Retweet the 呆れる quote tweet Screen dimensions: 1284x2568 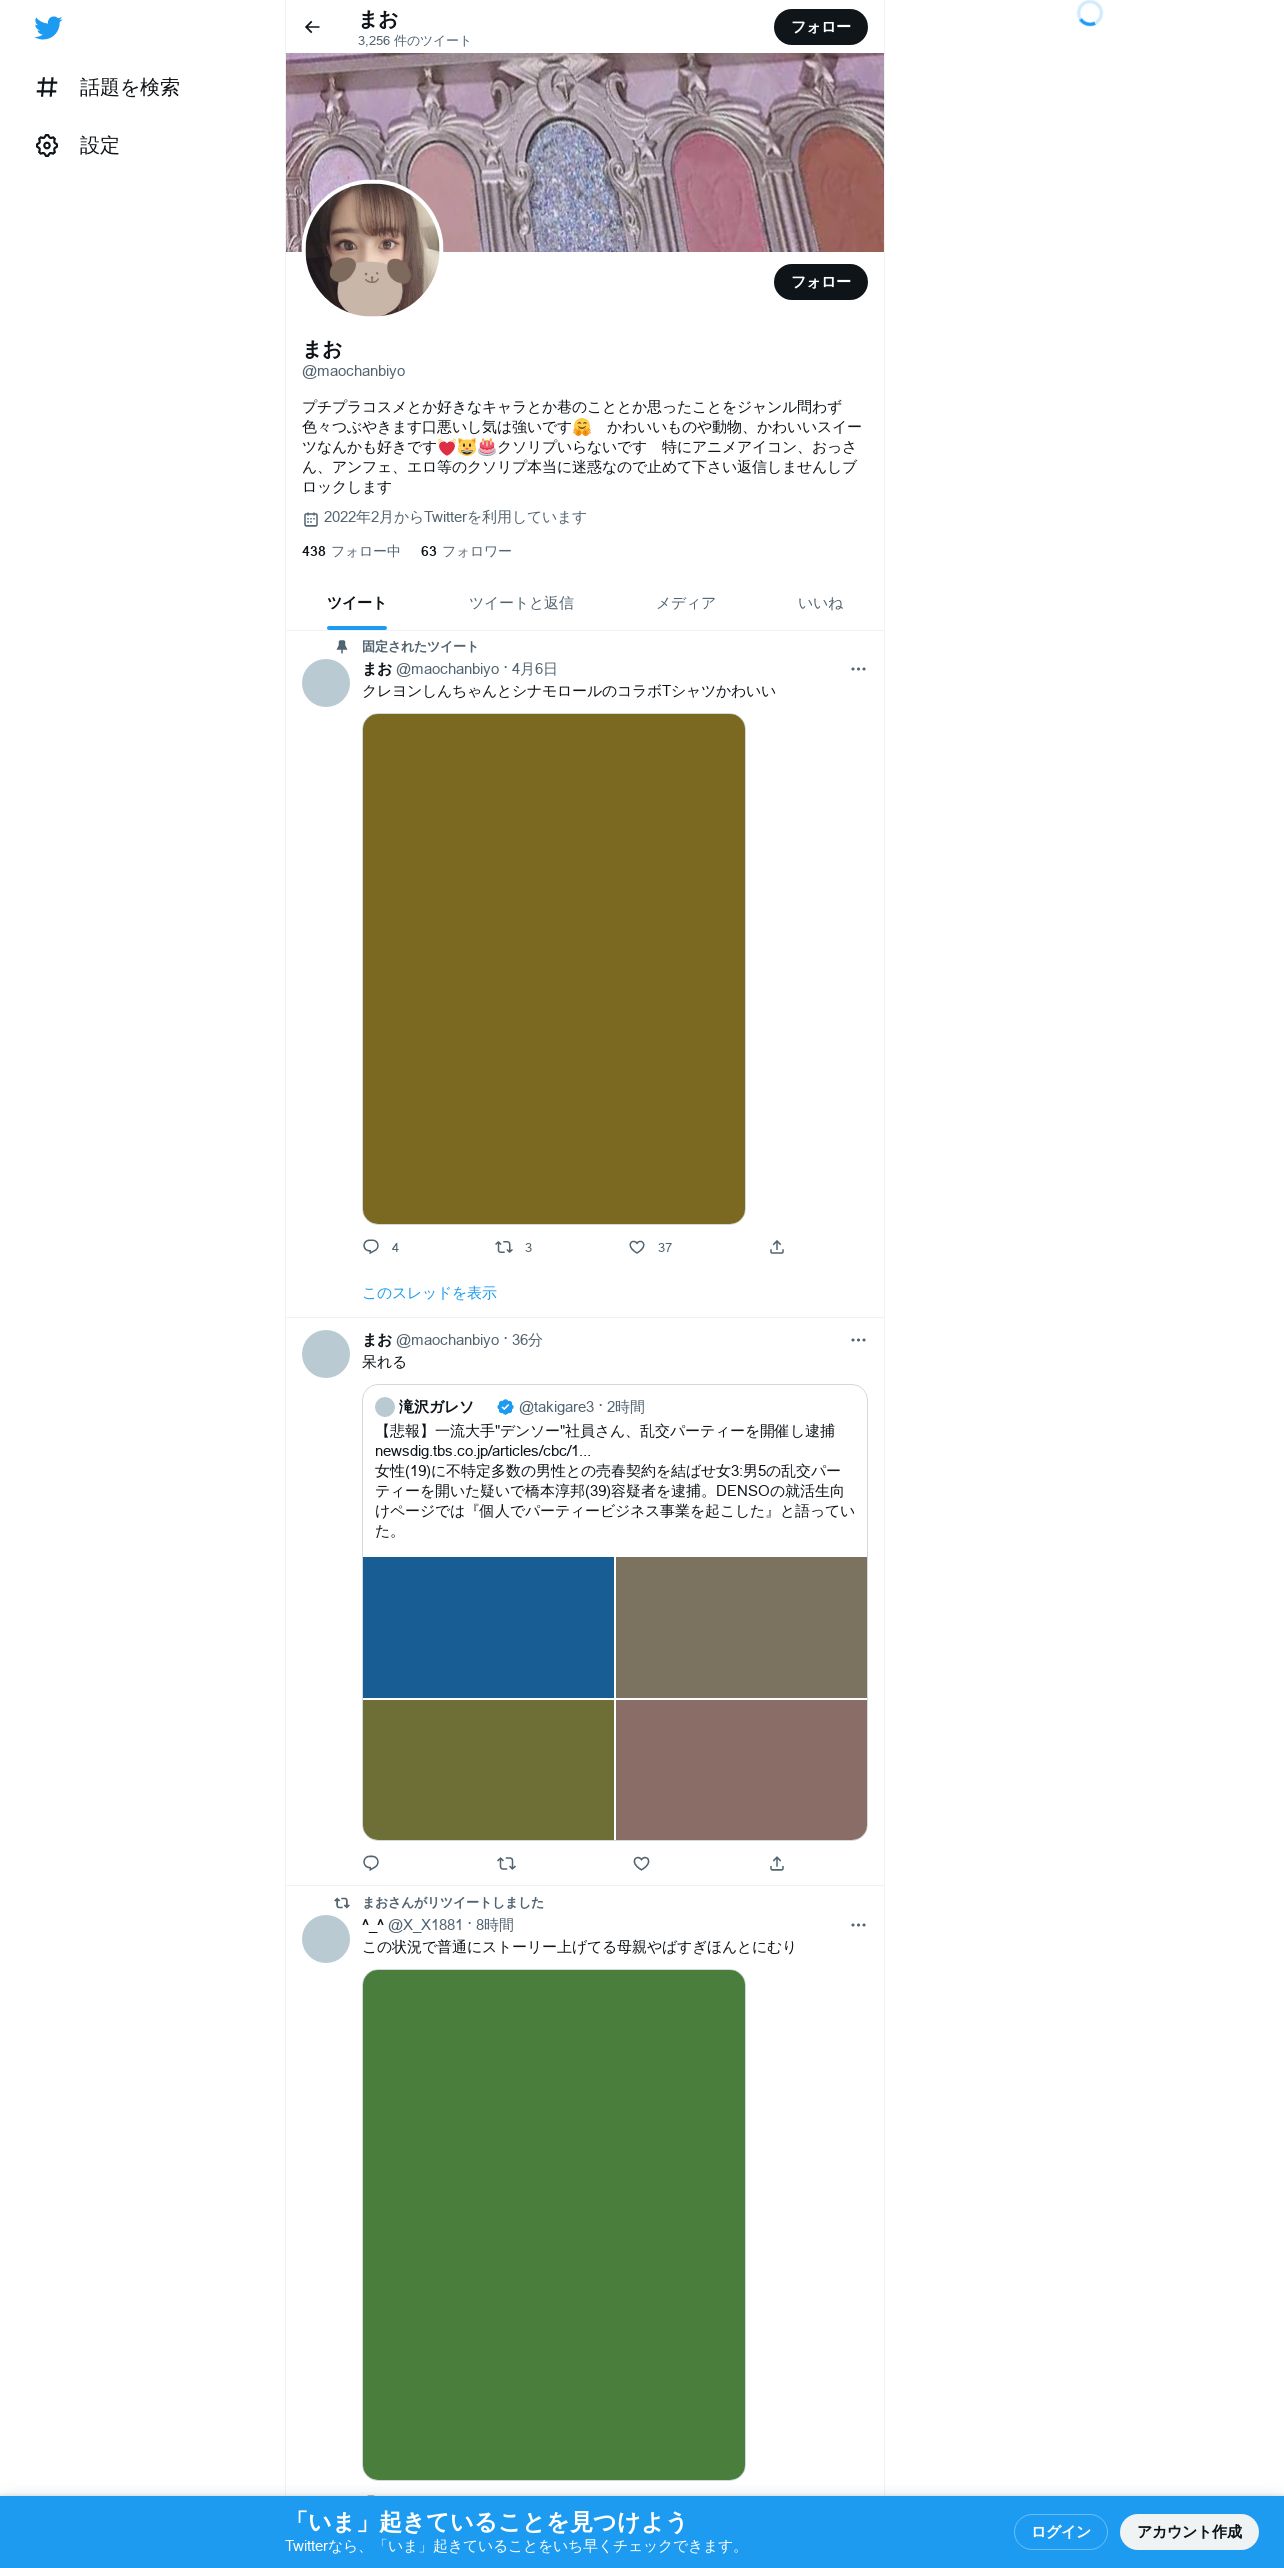[x=506, y=1863]
